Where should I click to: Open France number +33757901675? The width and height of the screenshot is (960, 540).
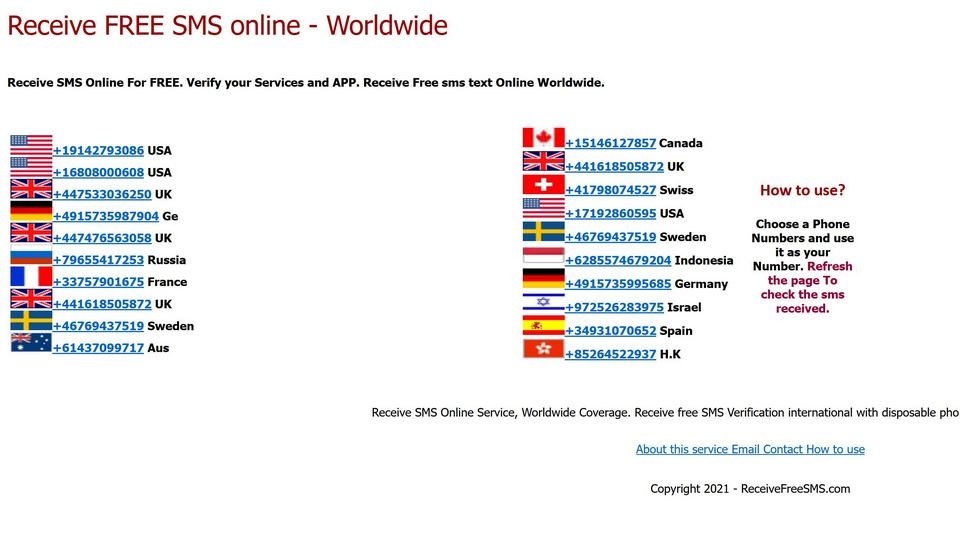(x=99, y=282)
